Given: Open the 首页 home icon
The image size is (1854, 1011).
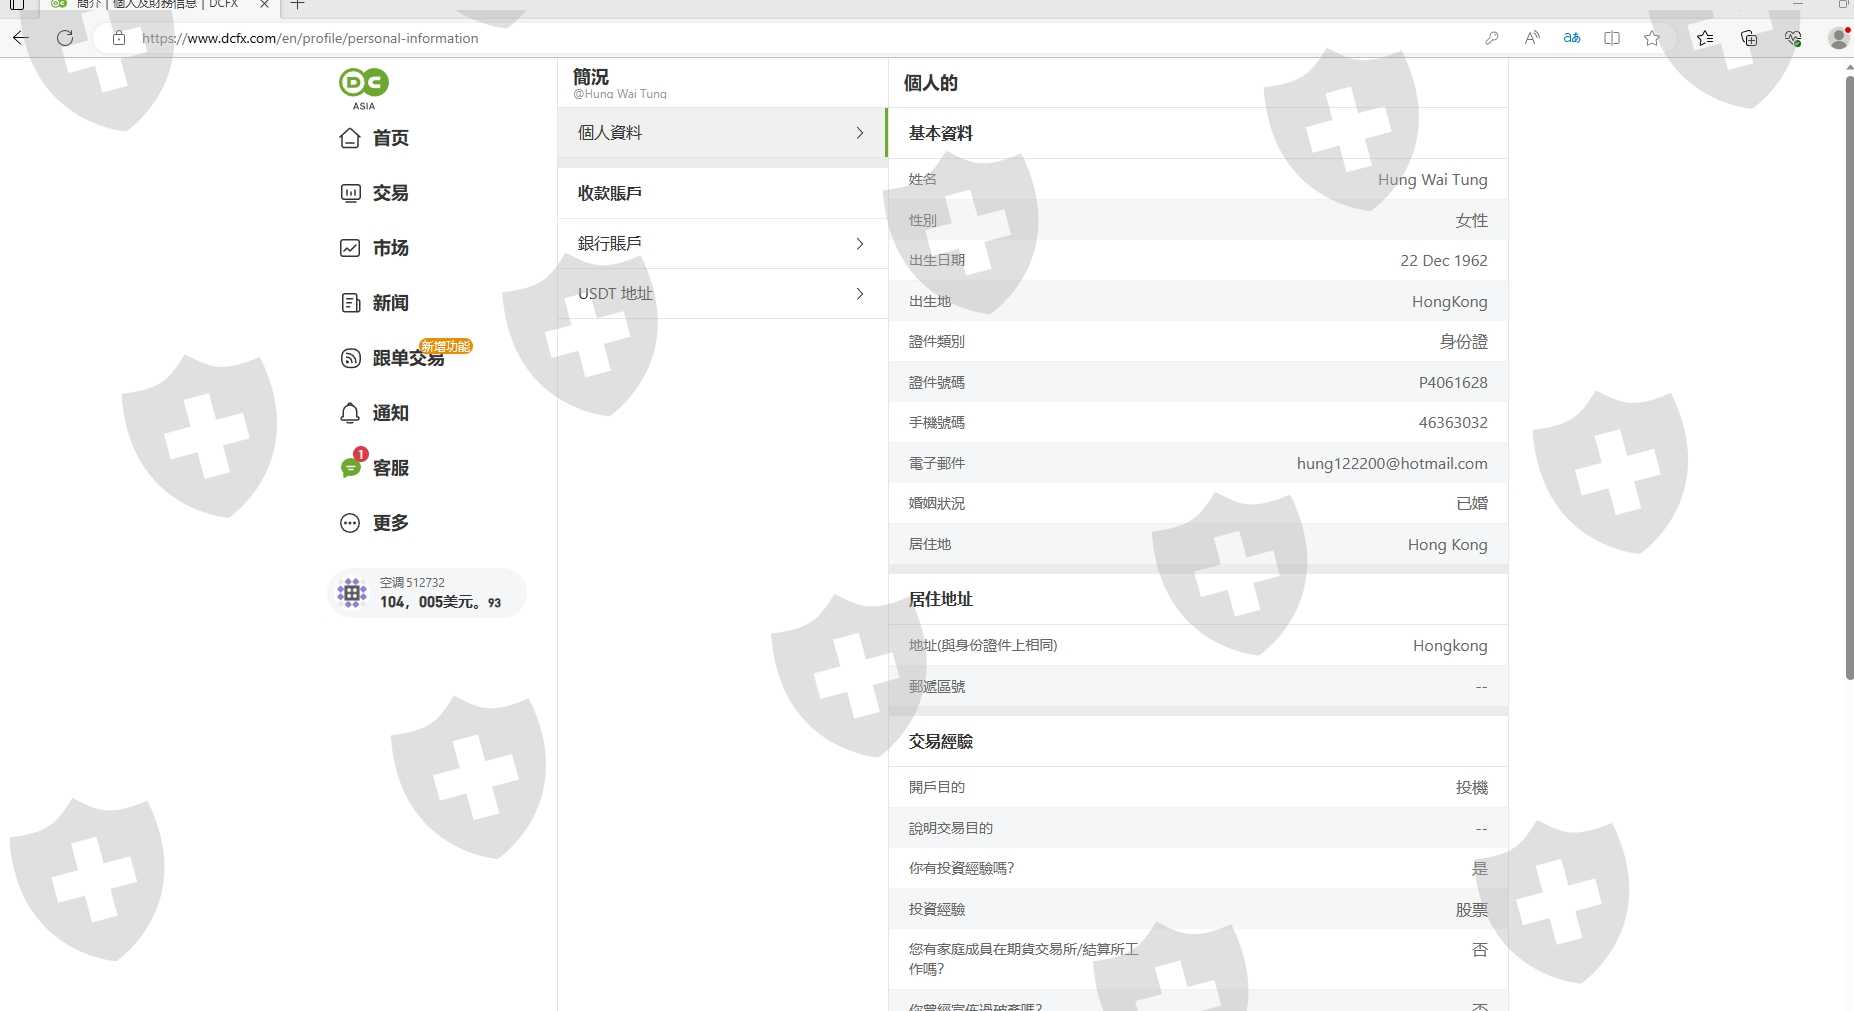Looking at the screenshot, I should coord(350,138).
